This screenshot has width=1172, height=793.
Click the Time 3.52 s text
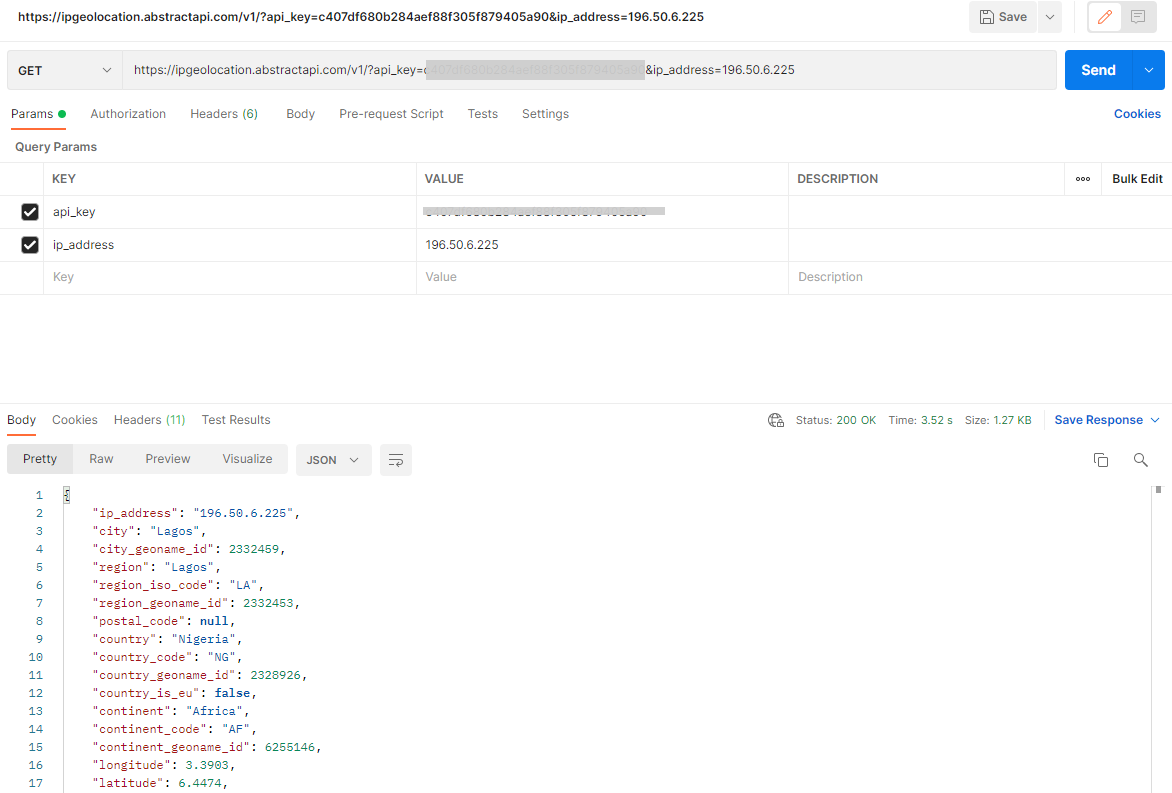tap(920, 420)
